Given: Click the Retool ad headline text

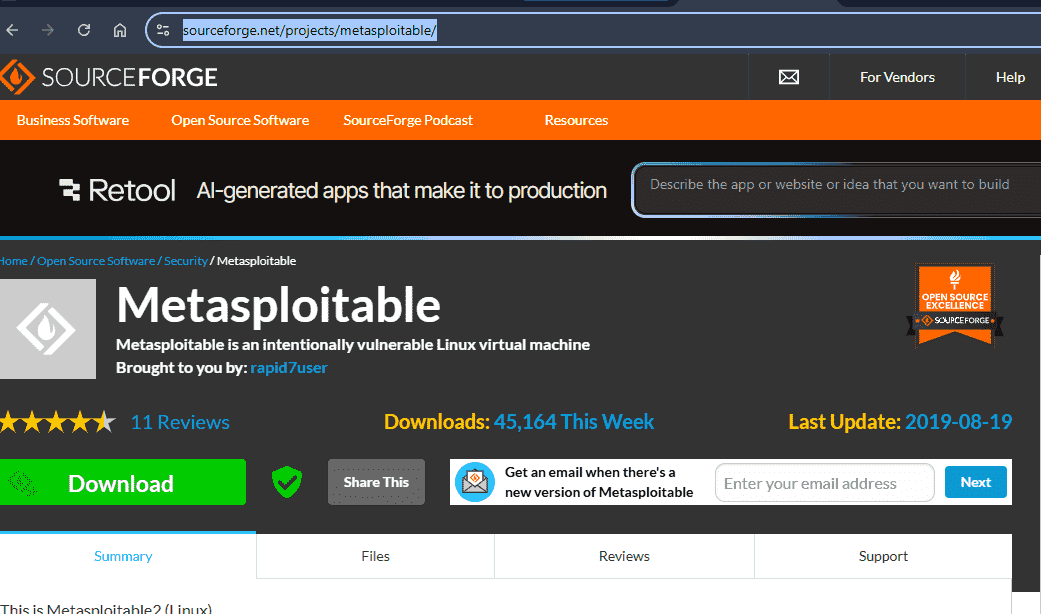Looking at the screenshot, I should 402,191.
